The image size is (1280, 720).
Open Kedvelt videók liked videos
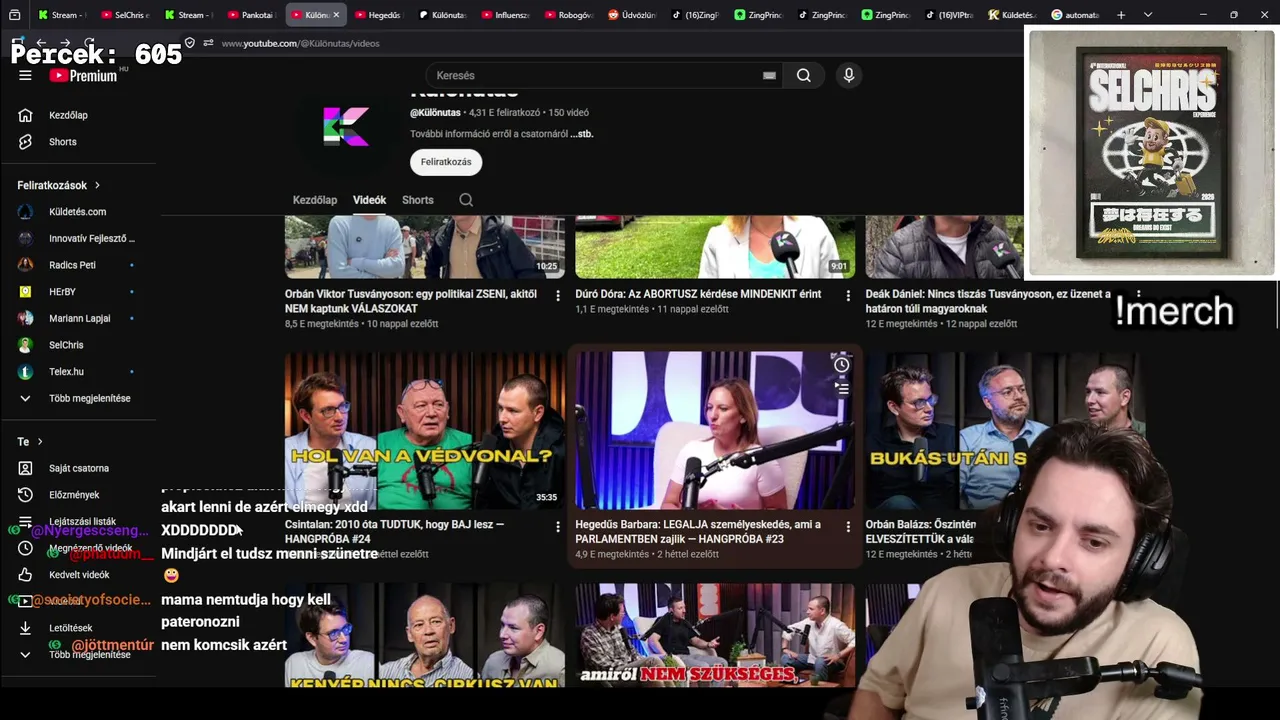pos(79,575)
